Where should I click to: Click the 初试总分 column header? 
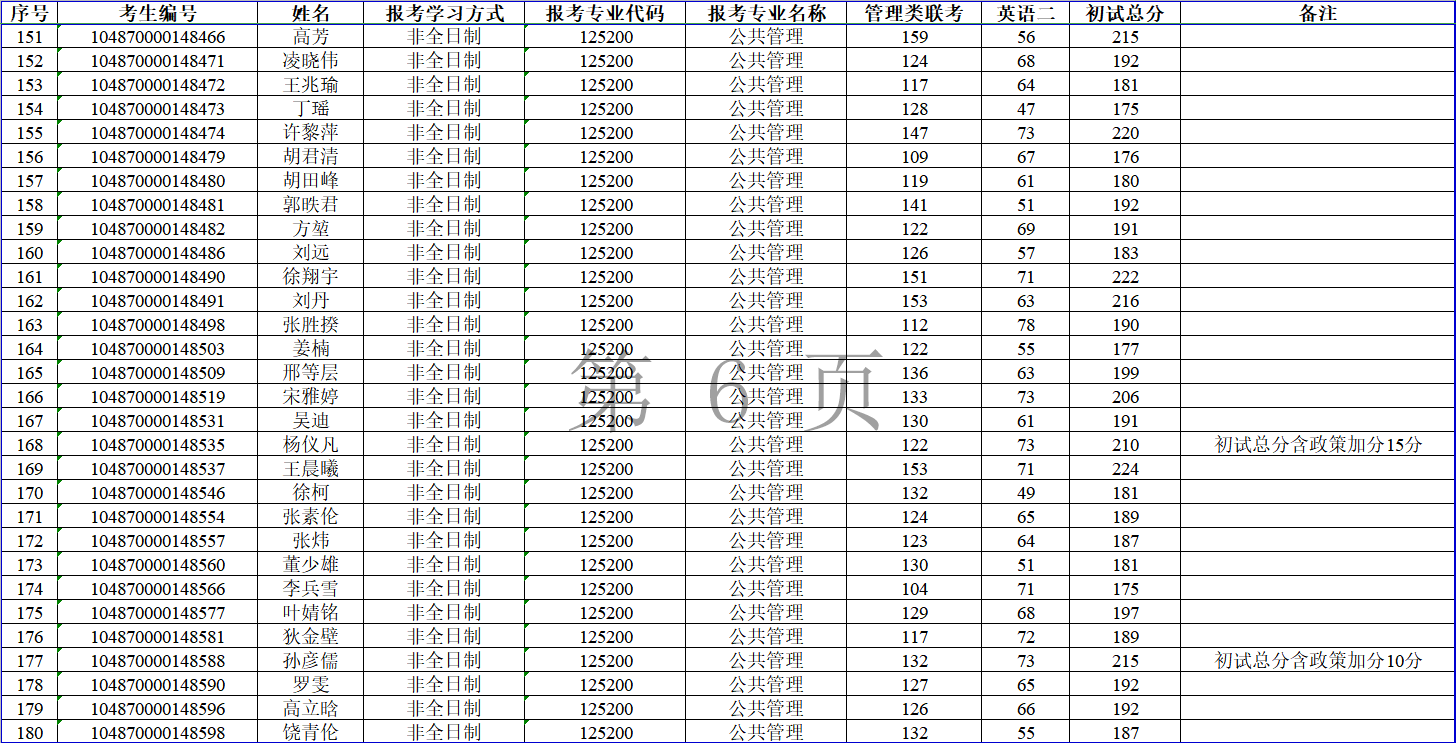click(1125, 13)
